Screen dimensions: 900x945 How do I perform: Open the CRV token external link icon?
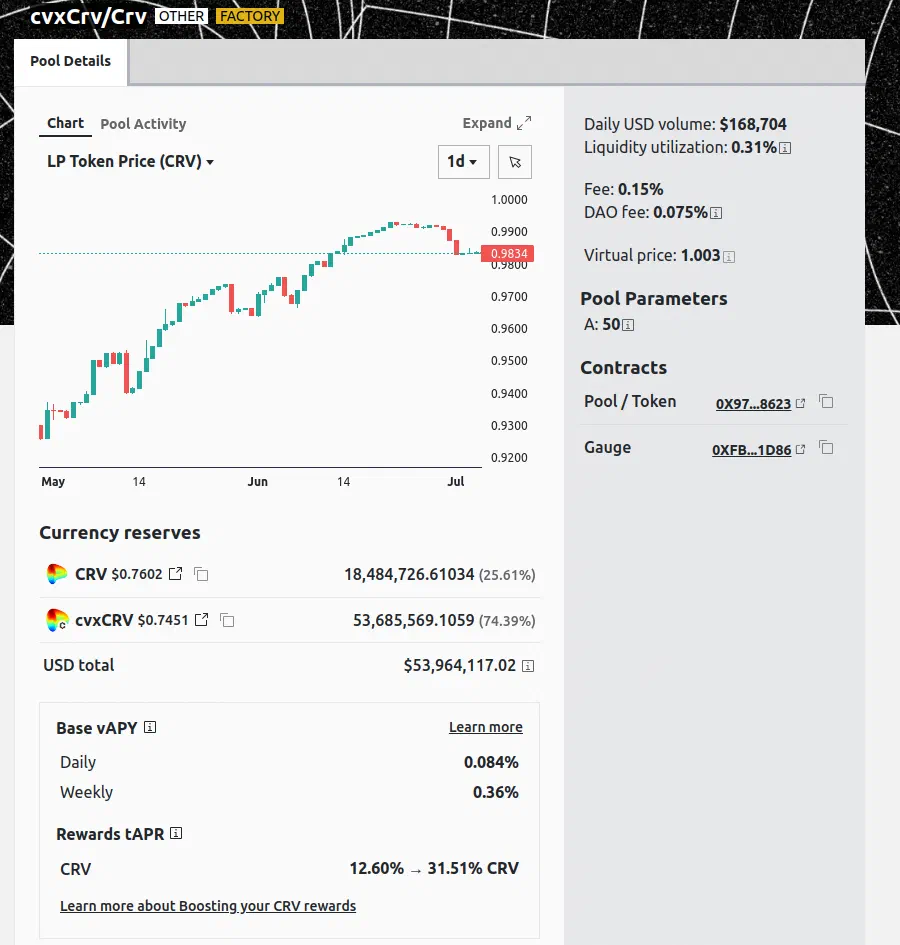[x=175, y=574]
